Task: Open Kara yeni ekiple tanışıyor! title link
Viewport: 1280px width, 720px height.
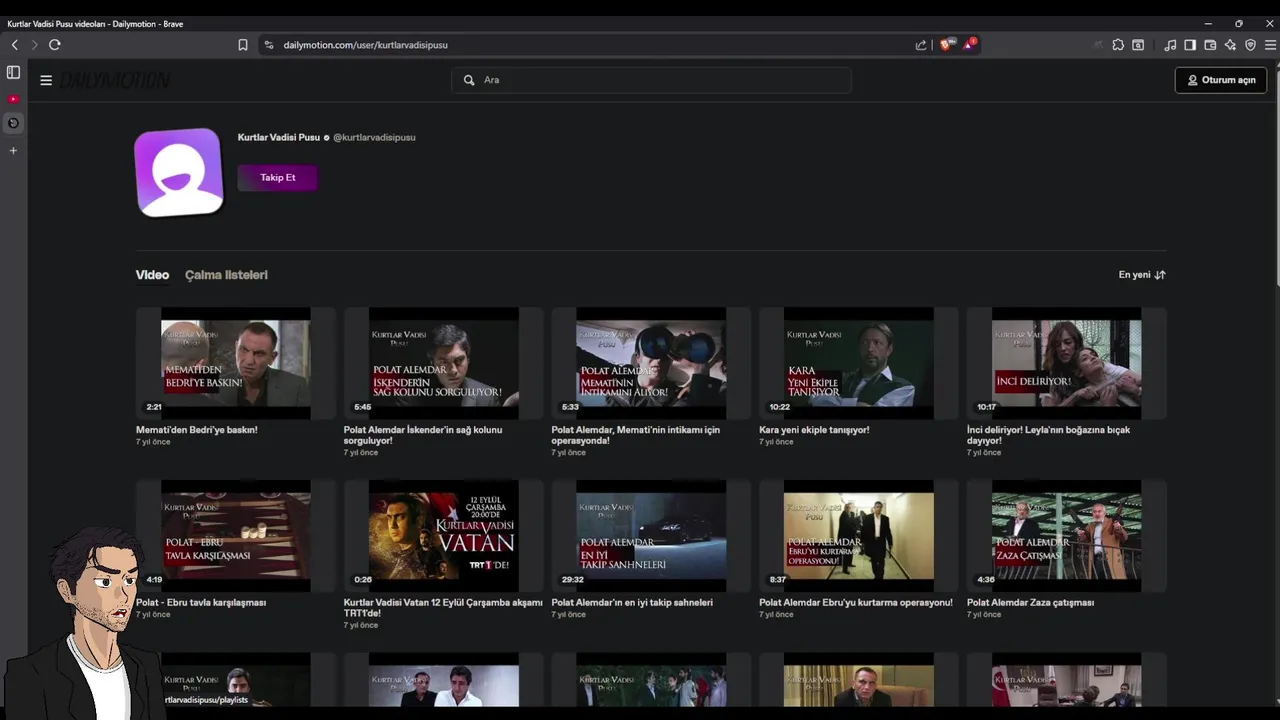Action: click(x=814, y=430)
